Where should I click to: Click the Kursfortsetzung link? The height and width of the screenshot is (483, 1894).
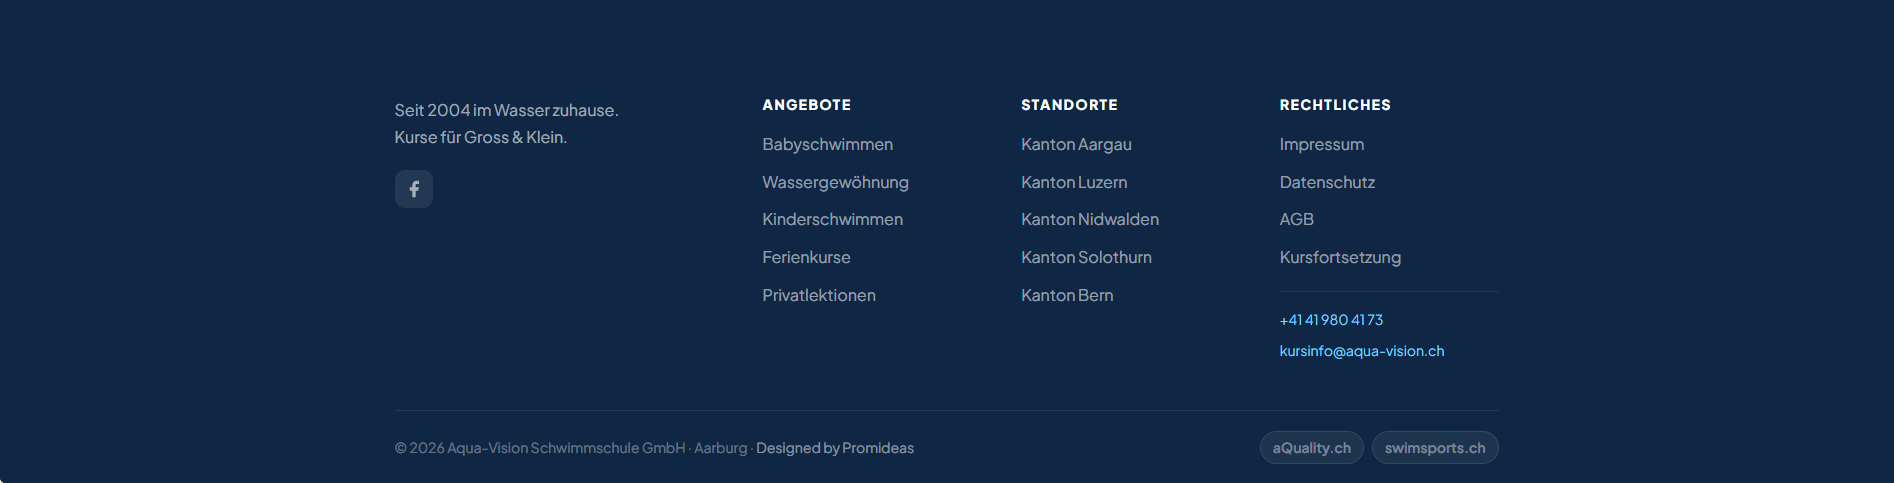pos(1340,258)
